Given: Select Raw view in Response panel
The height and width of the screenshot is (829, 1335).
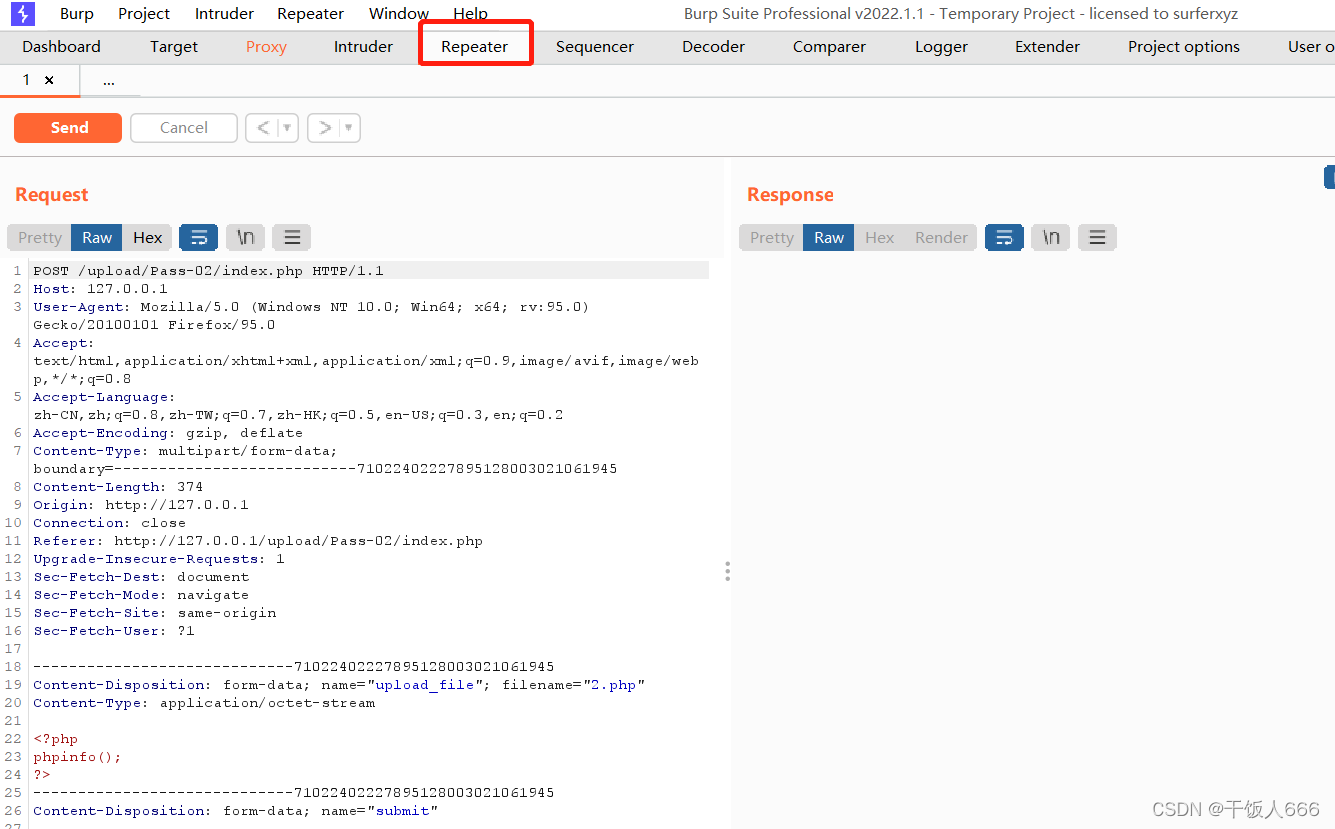Looking at the screenshot, I should point(829,237).
